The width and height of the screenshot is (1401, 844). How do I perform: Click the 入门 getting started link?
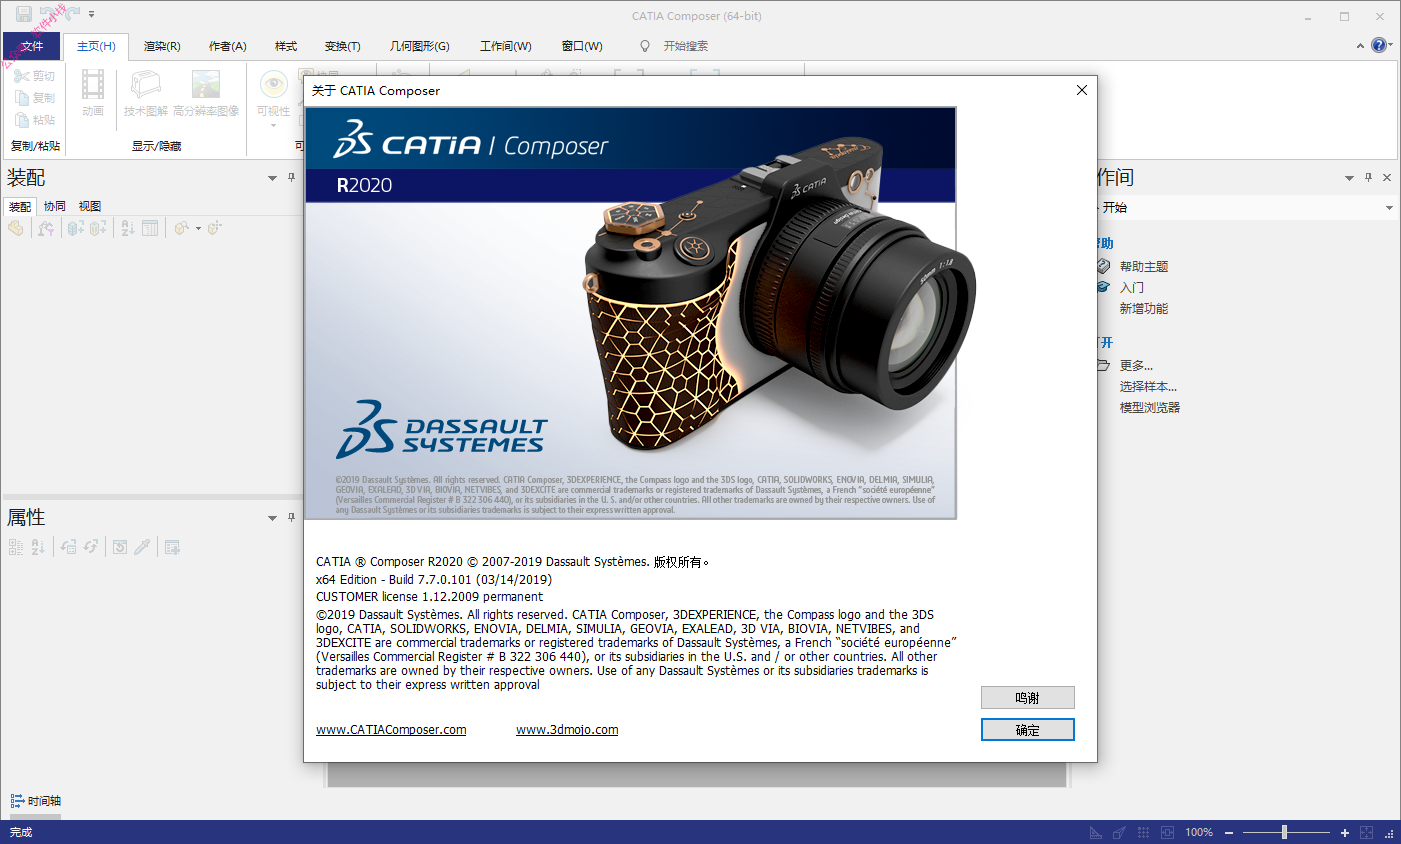pyautogui.click(x=1132, y=288)
